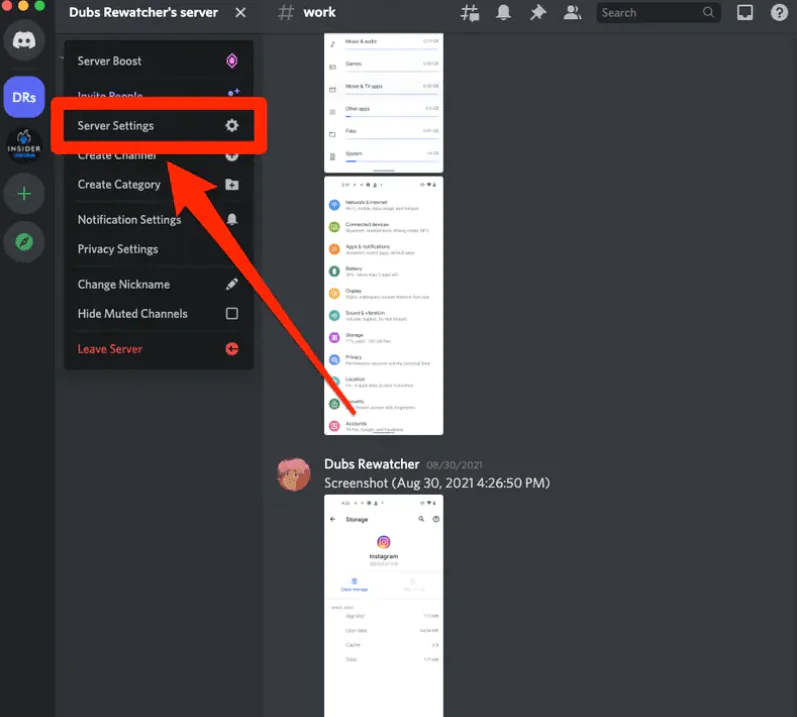Click the Create Category folder icon

pos(232,184)
